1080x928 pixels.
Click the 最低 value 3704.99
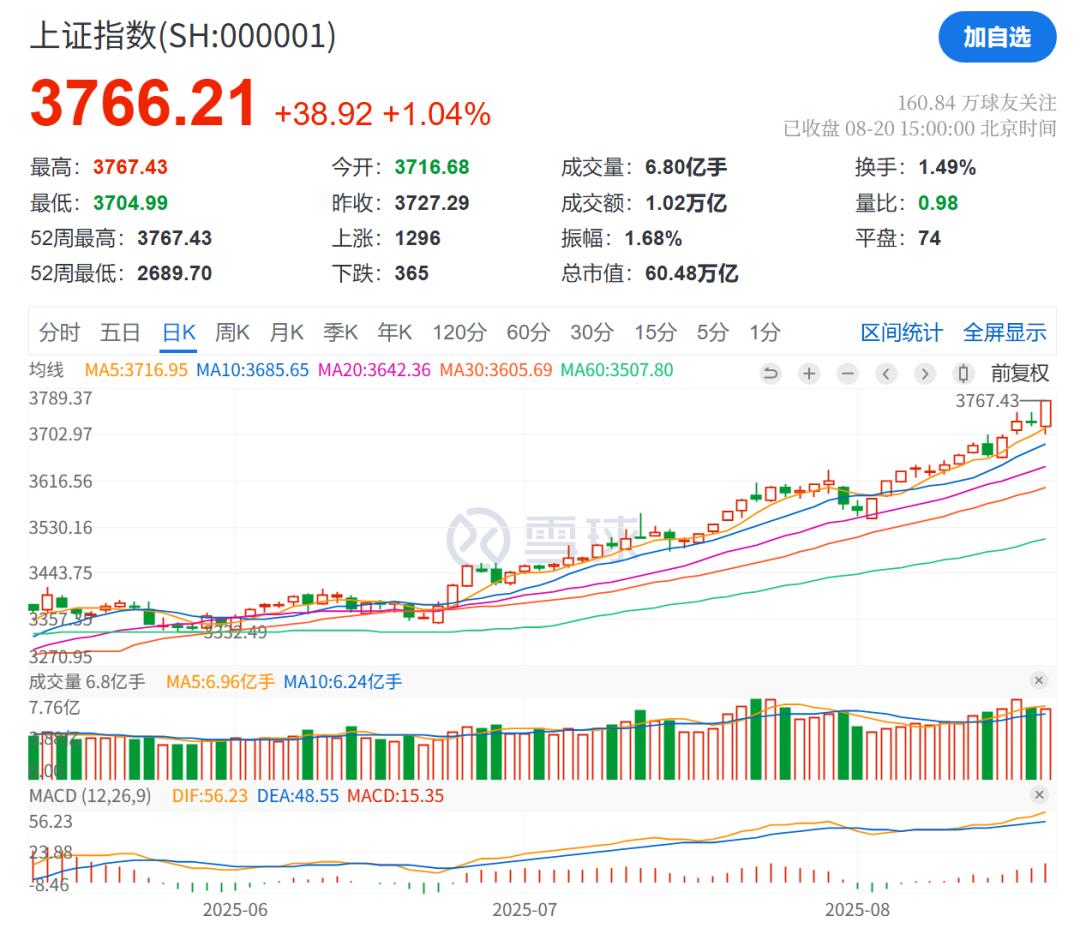point(130,203)
